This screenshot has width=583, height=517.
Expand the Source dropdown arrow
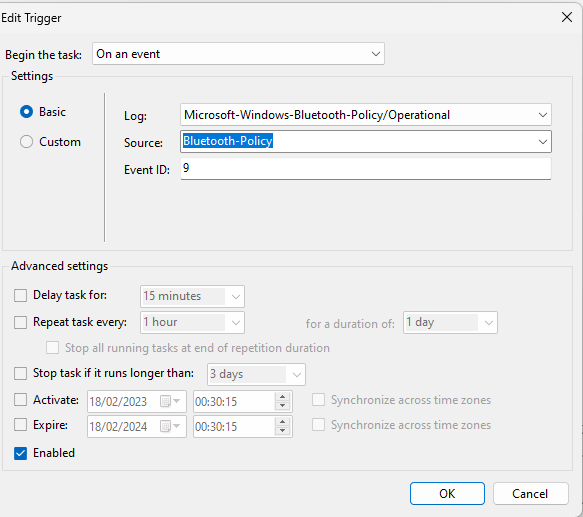pos(542,142)
